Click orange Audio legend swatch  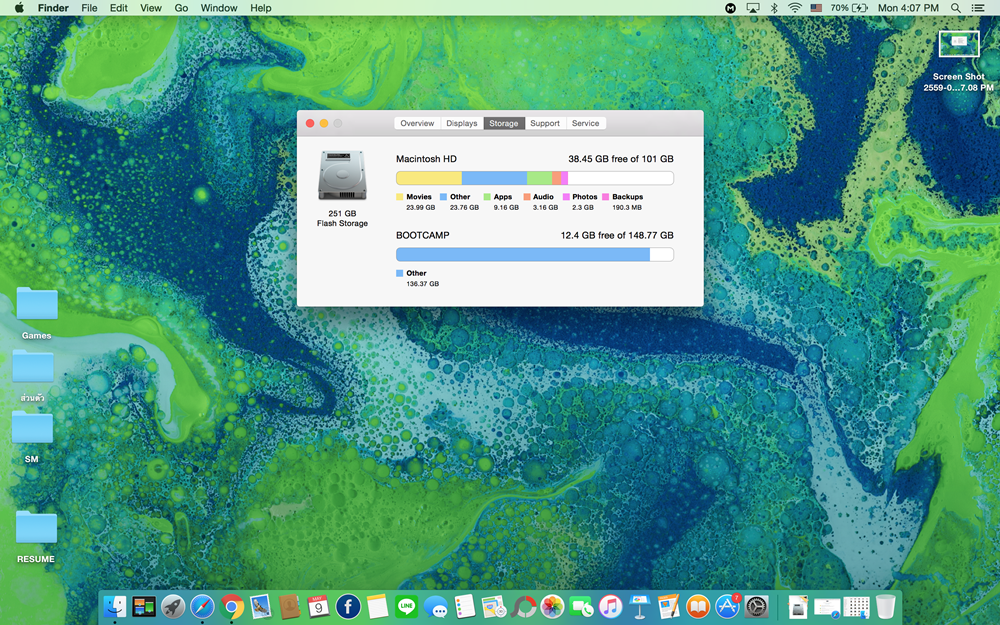[x=527, y=197]
